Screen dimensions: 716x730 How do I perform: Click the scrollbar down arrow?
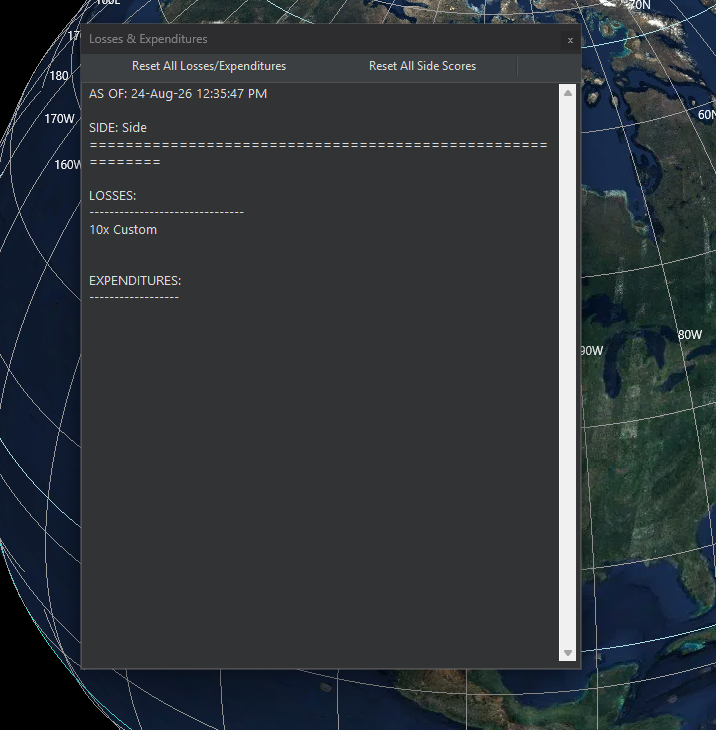click(x=567, y=653)
